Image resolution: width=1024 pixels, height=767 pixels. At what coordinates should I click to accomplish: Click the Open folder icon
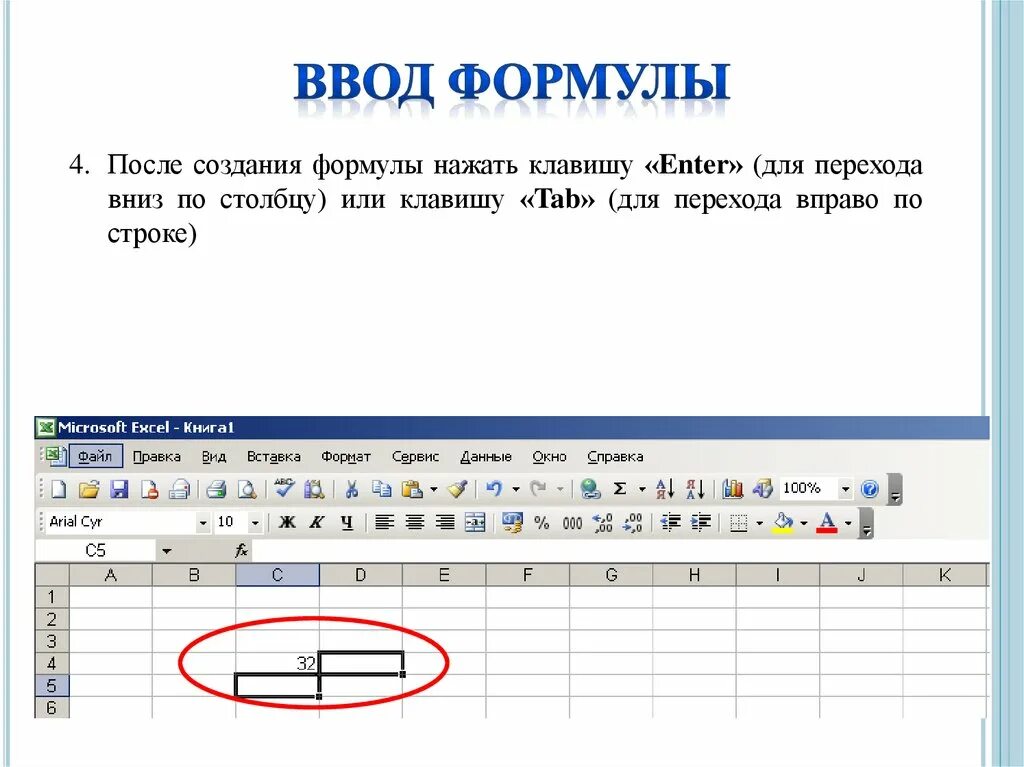89,489
